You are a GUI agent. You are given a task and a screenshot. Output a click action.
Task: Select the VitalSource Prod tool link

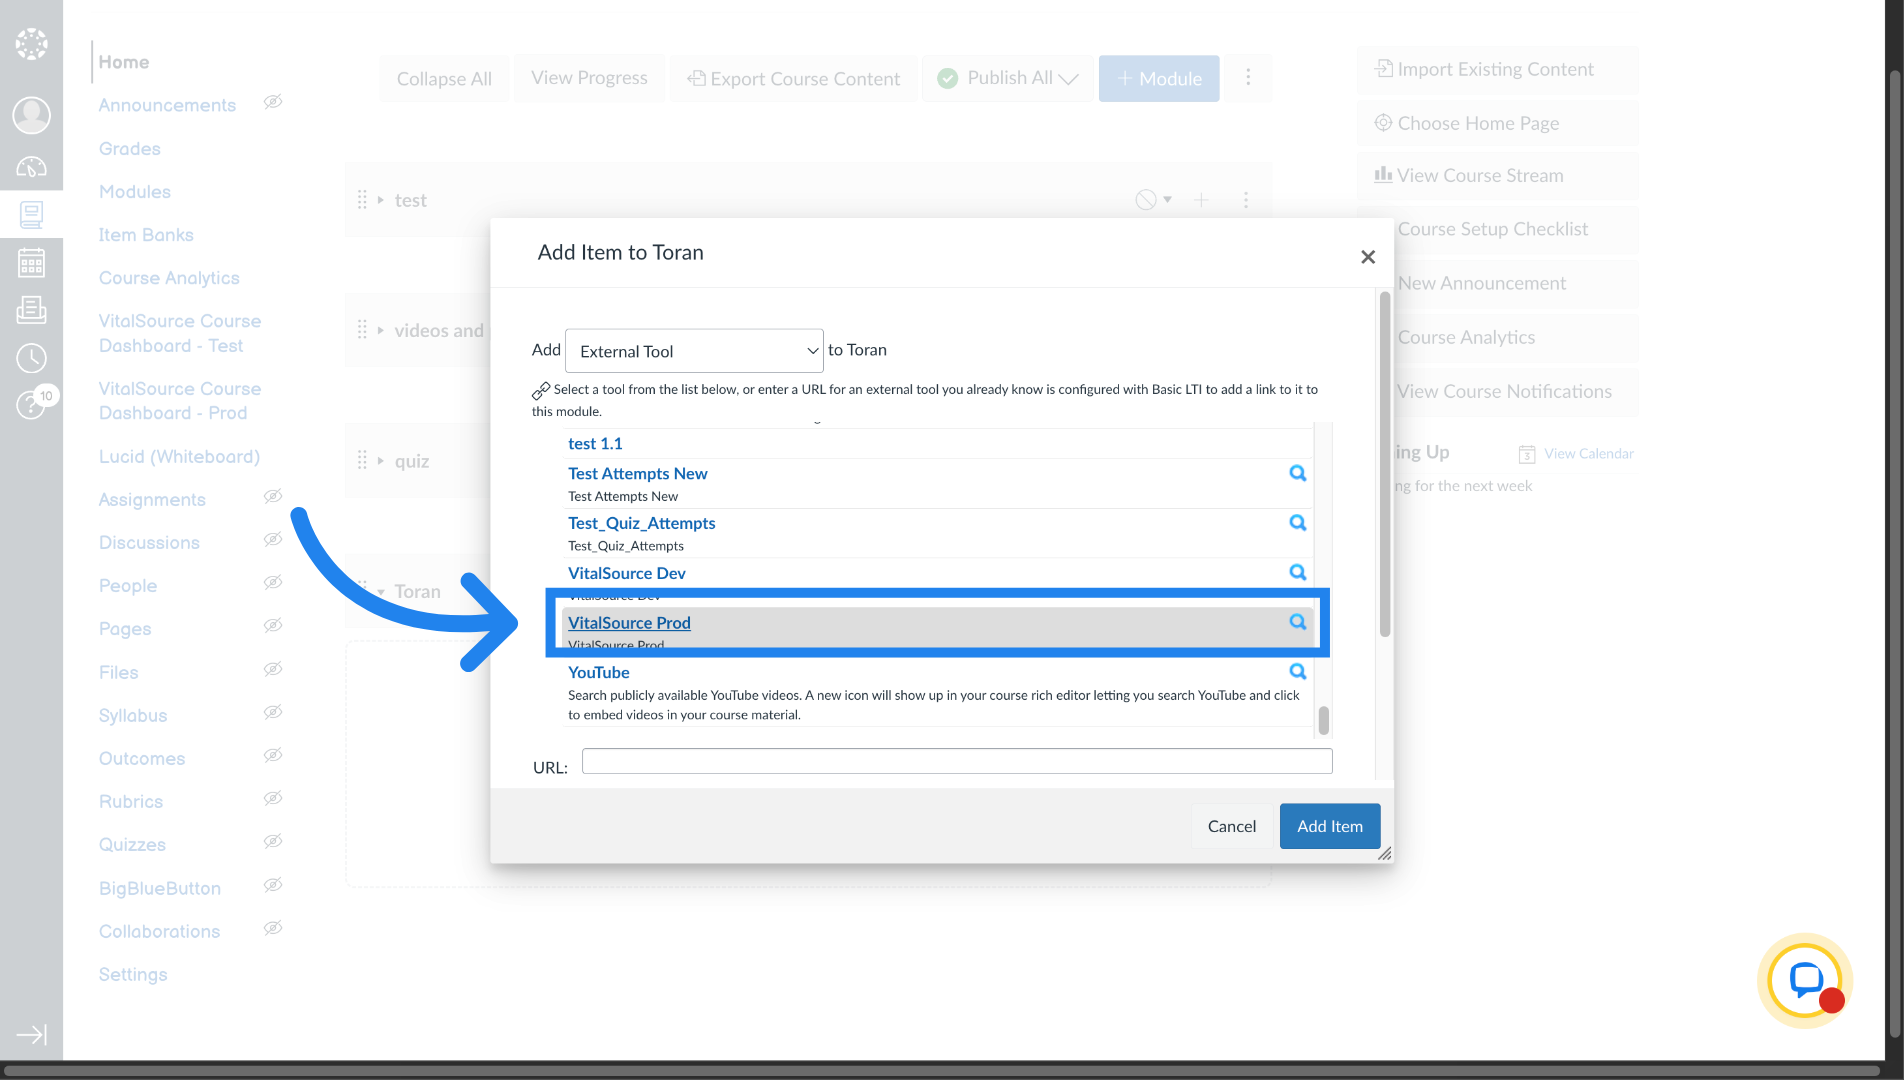[629, 623]
